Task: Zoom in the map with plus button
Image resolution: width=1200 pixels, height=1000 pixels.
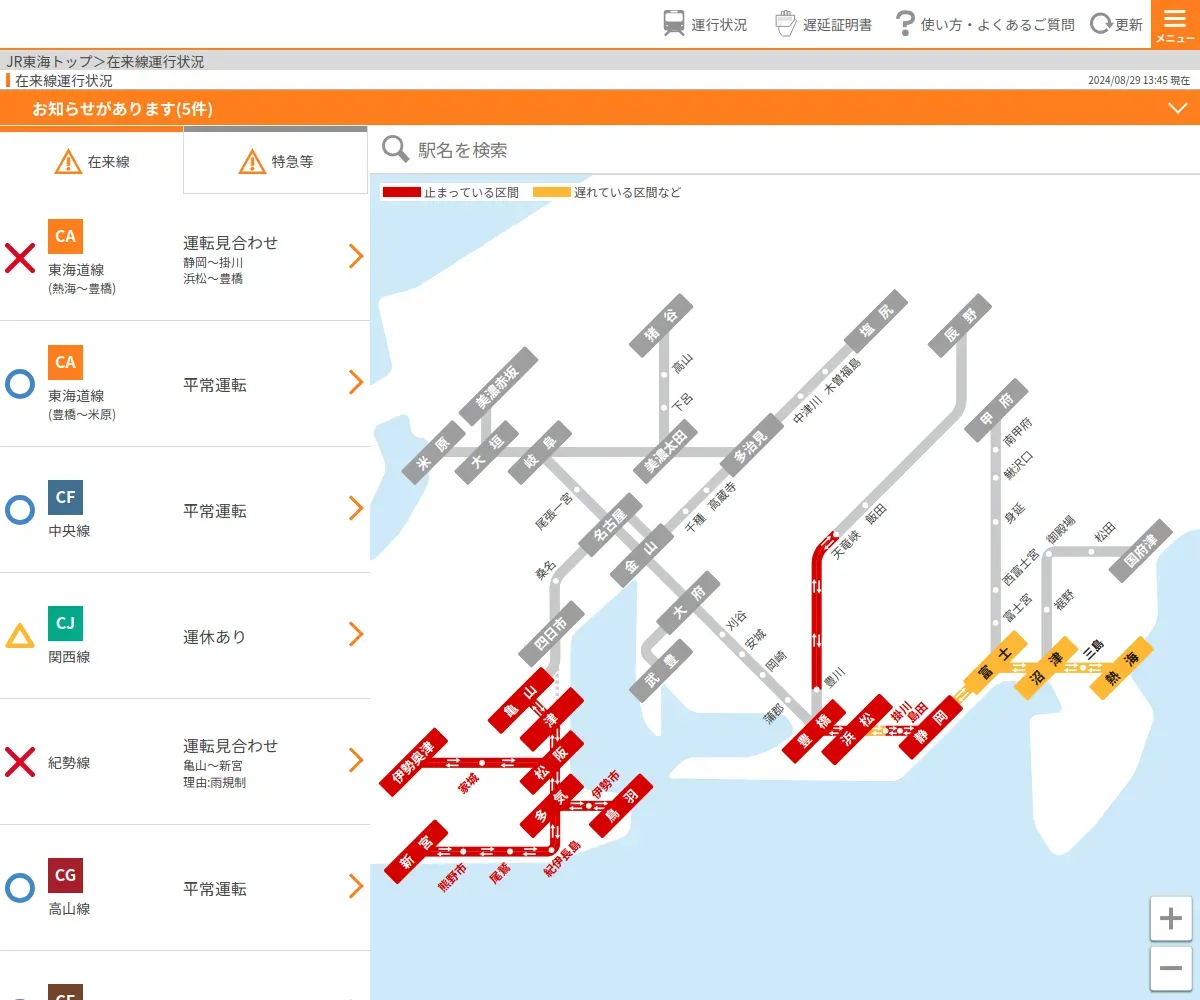Action: pyautogui.click(x=1171, y=918)
